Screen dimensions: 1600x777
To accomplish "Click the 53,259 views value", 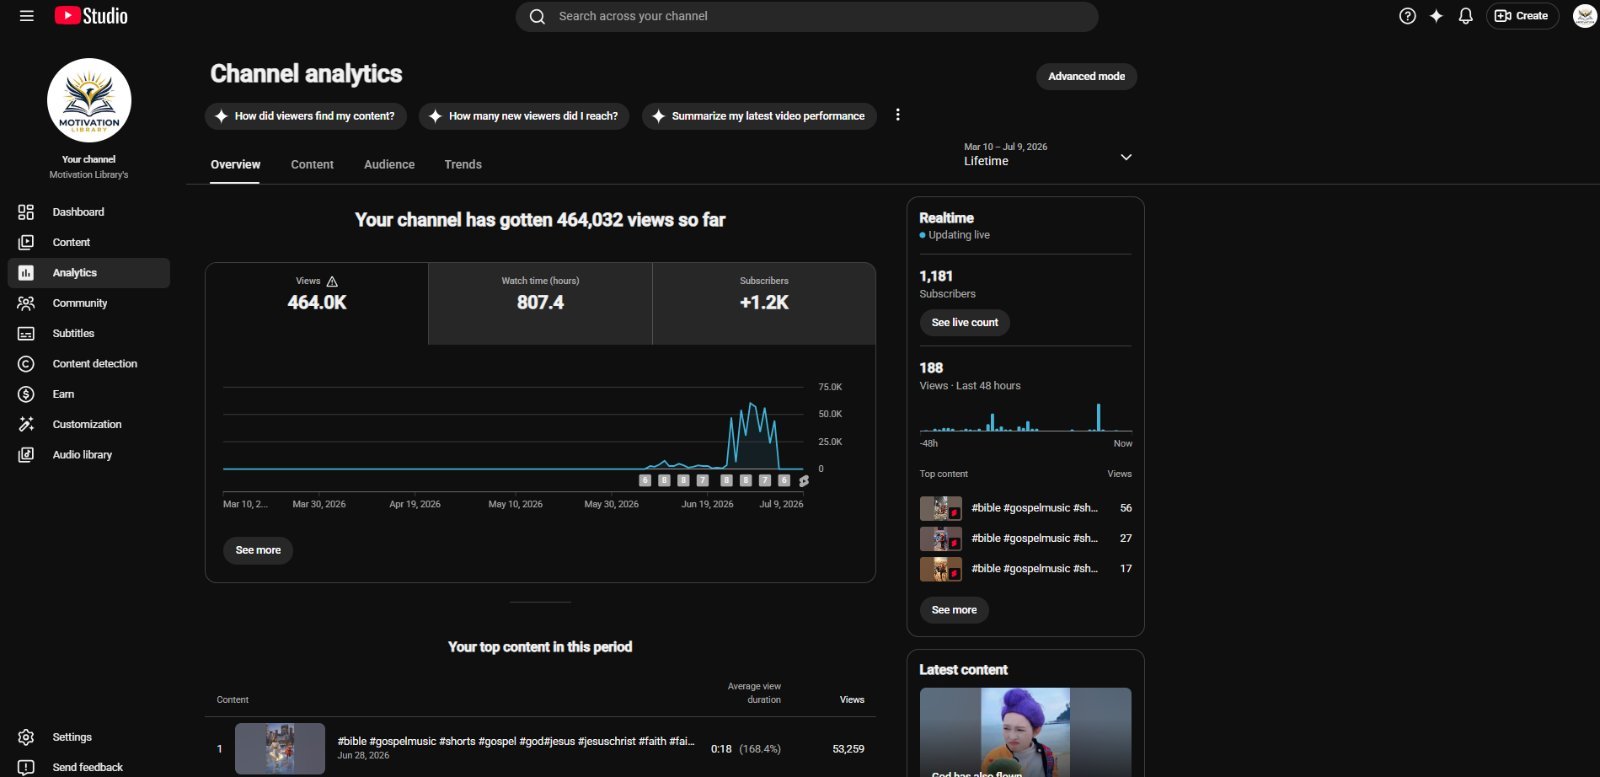I will coord(848,749).
